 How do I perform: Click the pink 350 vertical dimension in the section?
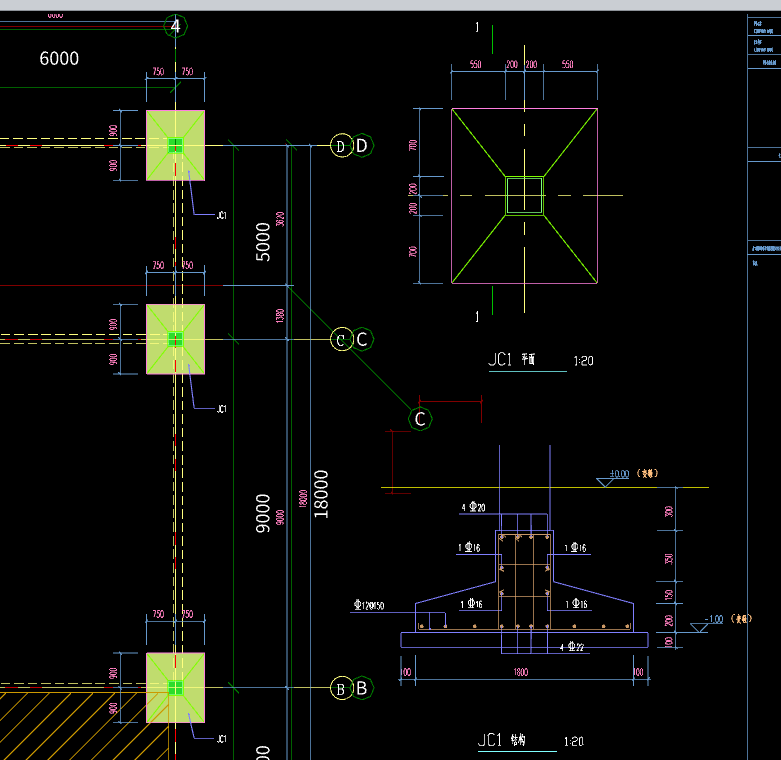coord(669,559)
